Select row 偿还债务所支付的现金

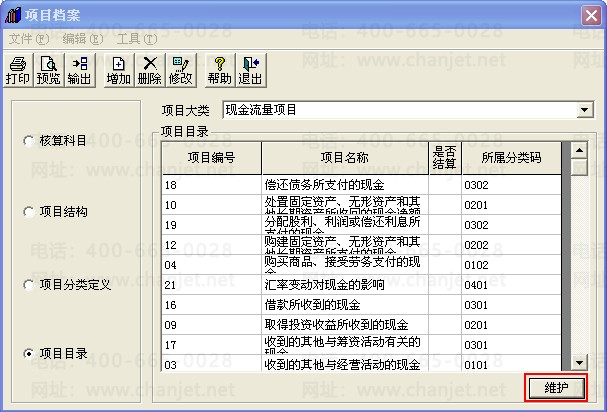[x=362, y=185]
